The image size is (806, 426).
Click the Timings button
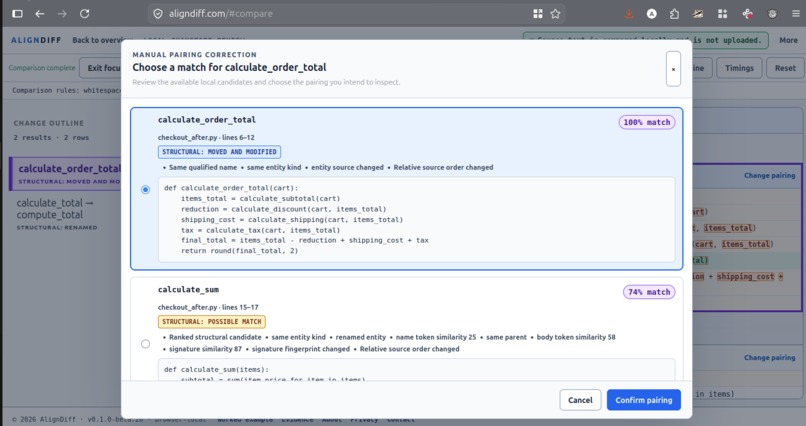739,68
